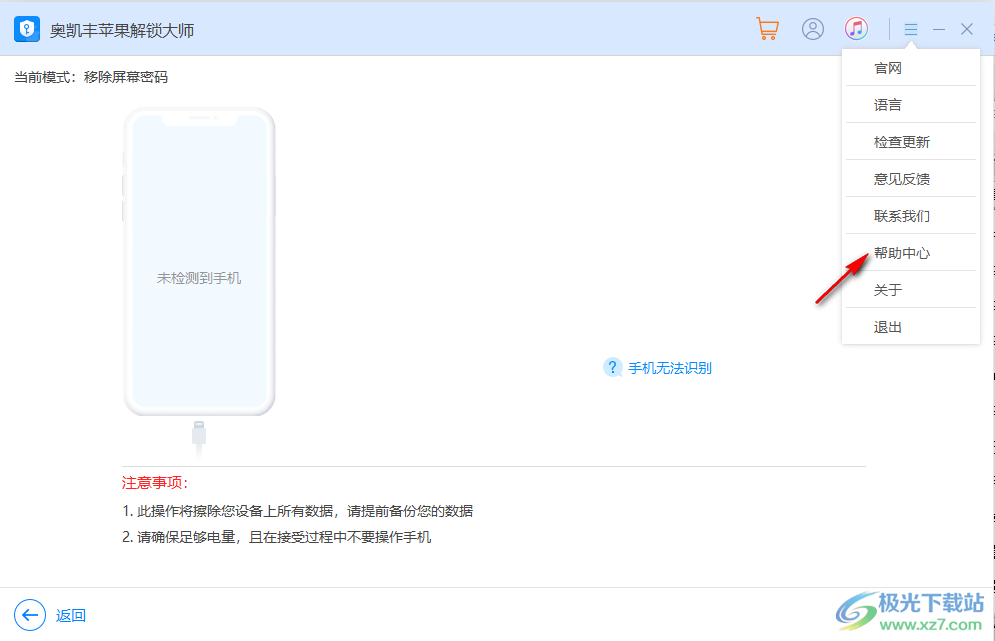Select 官网 from the menu

point(911,68)
